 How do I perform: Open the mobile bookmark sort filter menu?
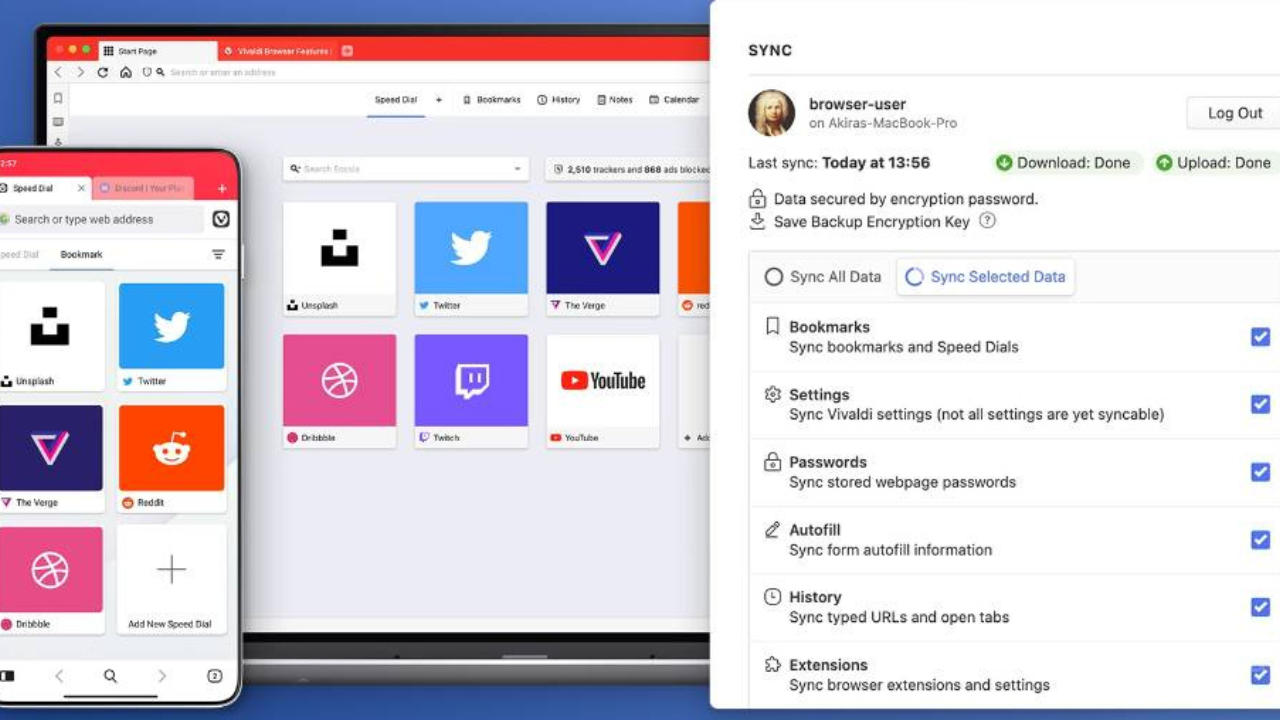tap(218, 255)
